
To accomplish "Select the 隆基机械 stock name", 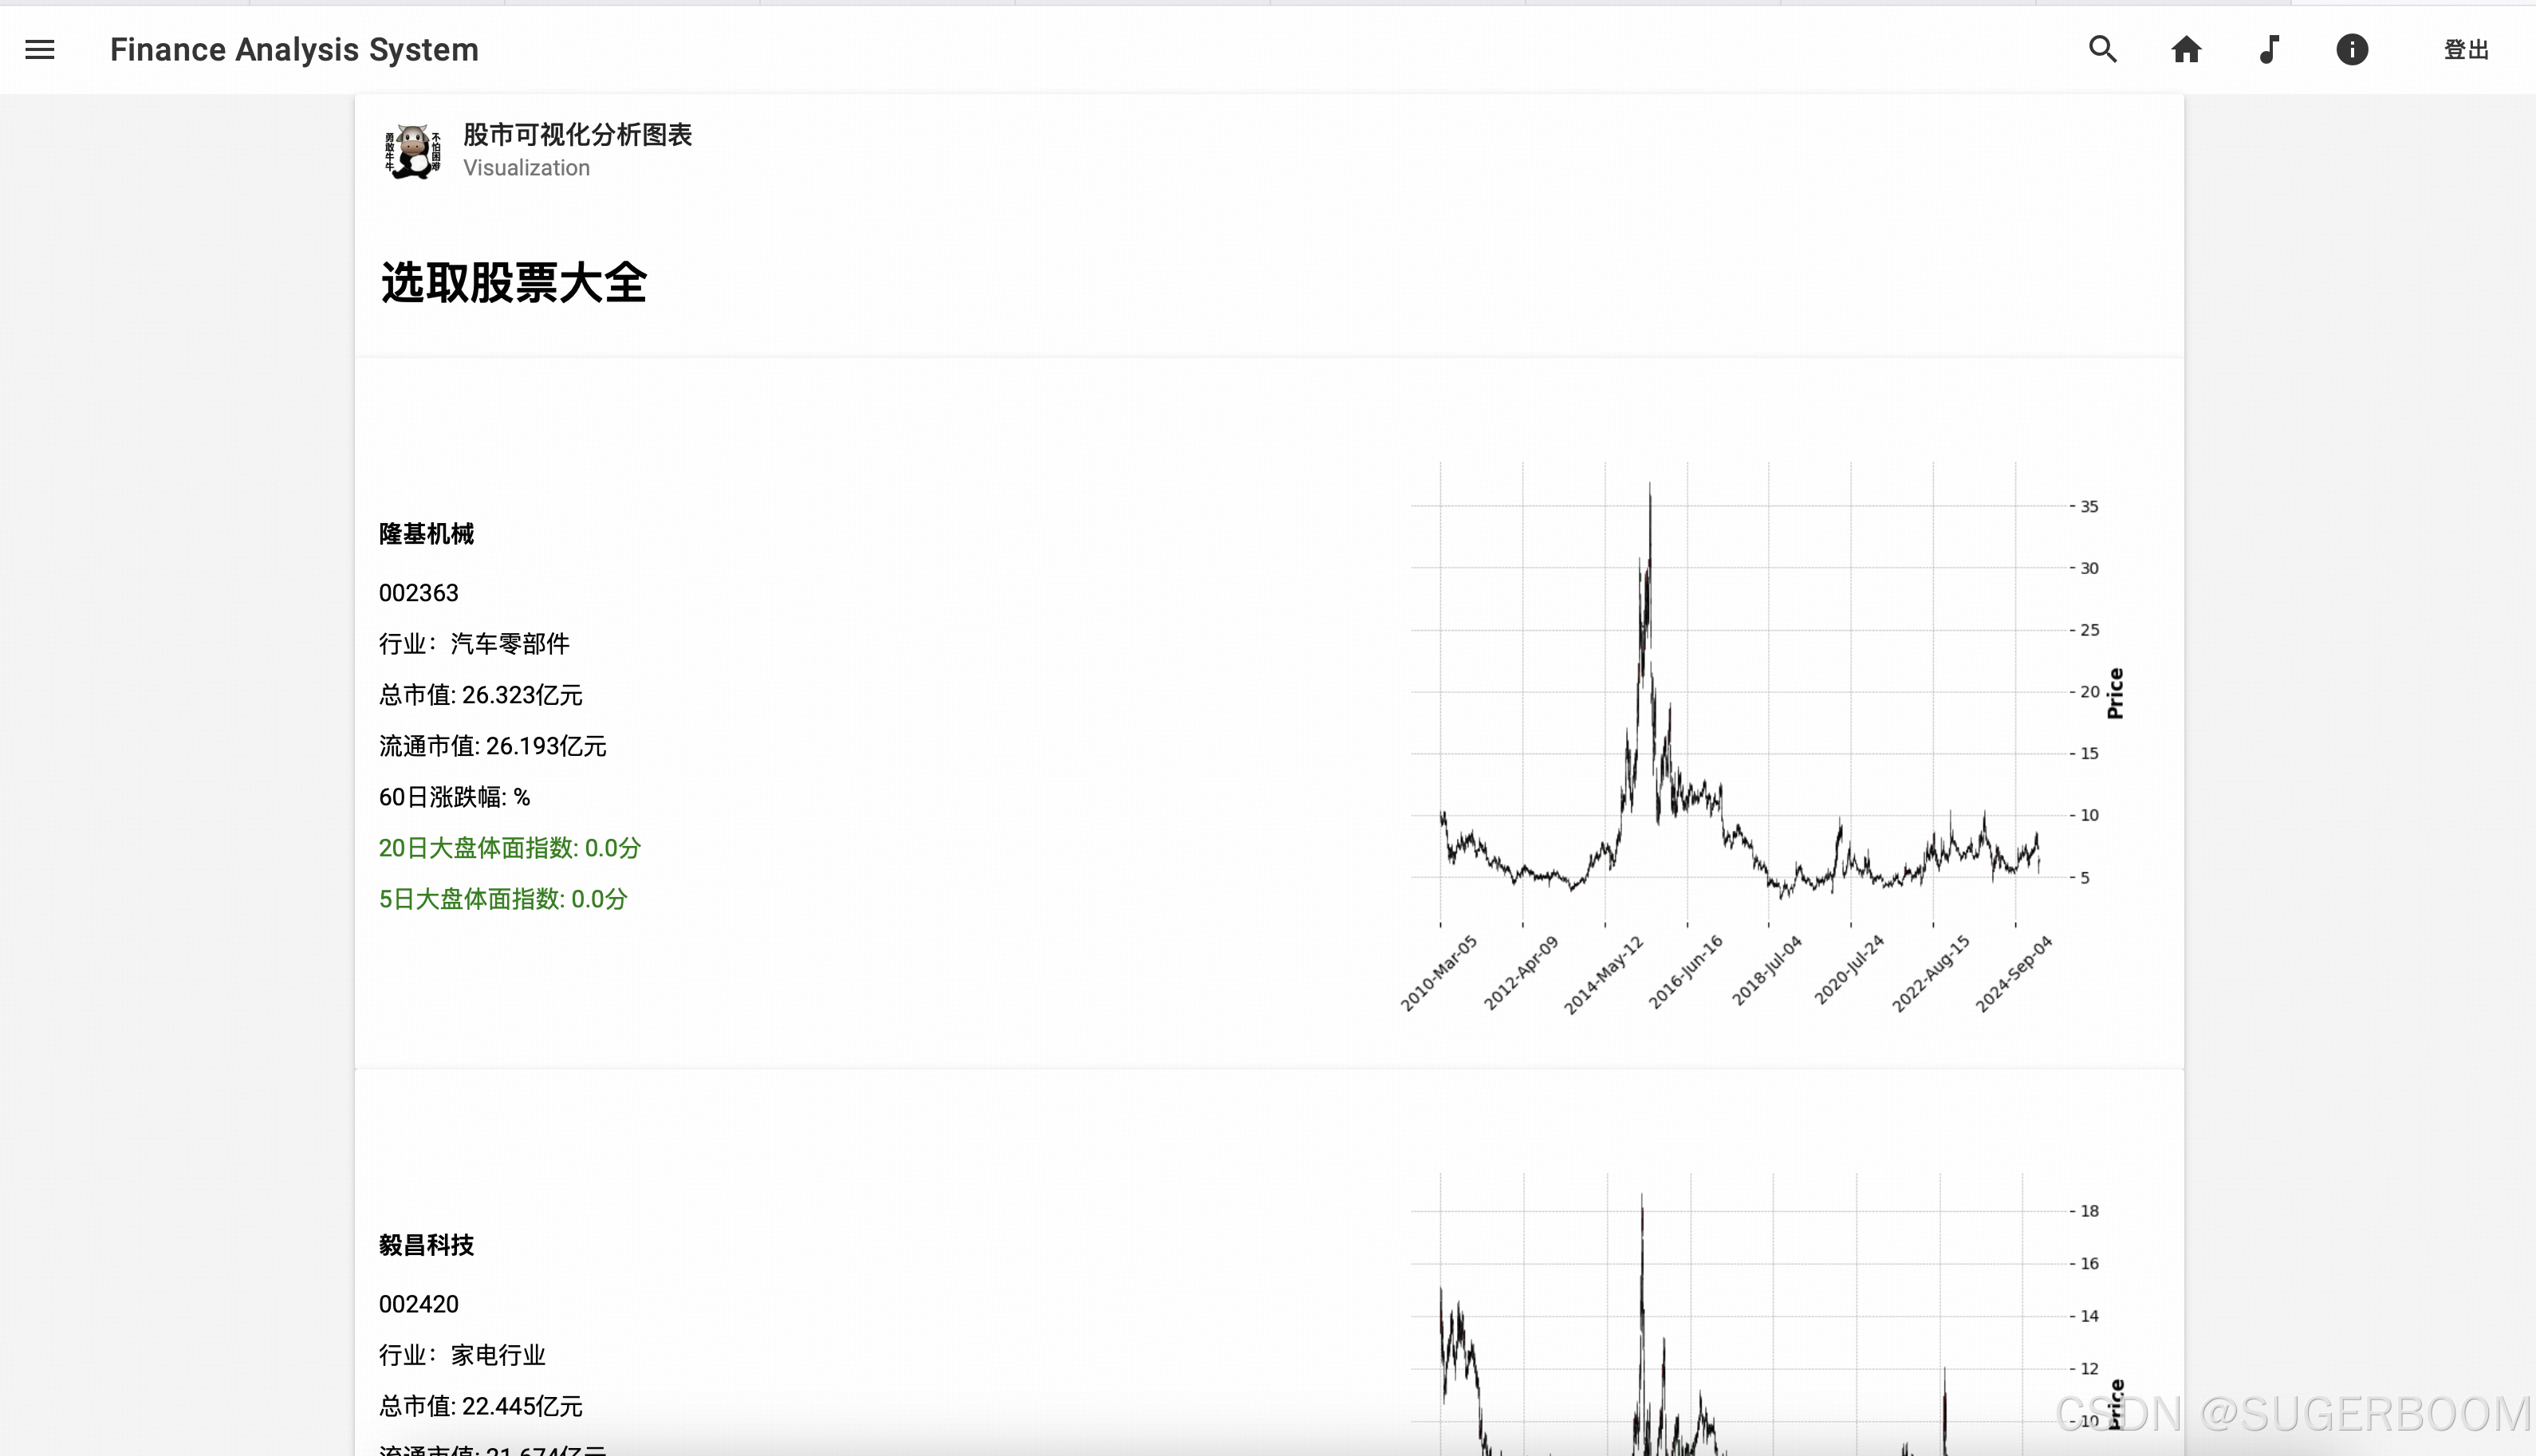I will point(426,534).
